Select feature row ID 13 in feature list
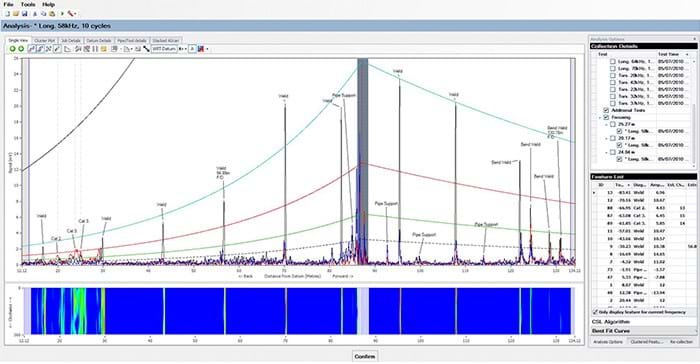The height and width of the screenshot is (364, 700). pyautogui.click(x=643, y=192)
